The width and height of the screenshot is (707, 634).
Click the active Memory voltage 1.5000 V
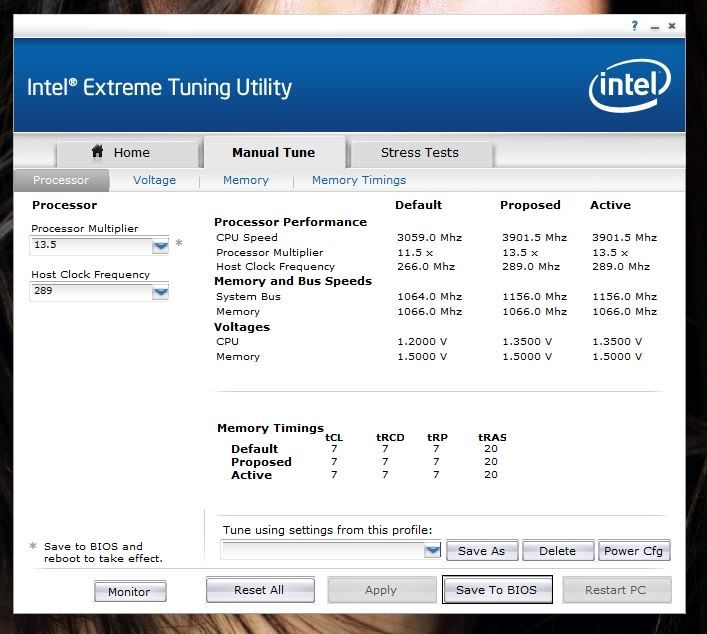[x=617, y=357]
